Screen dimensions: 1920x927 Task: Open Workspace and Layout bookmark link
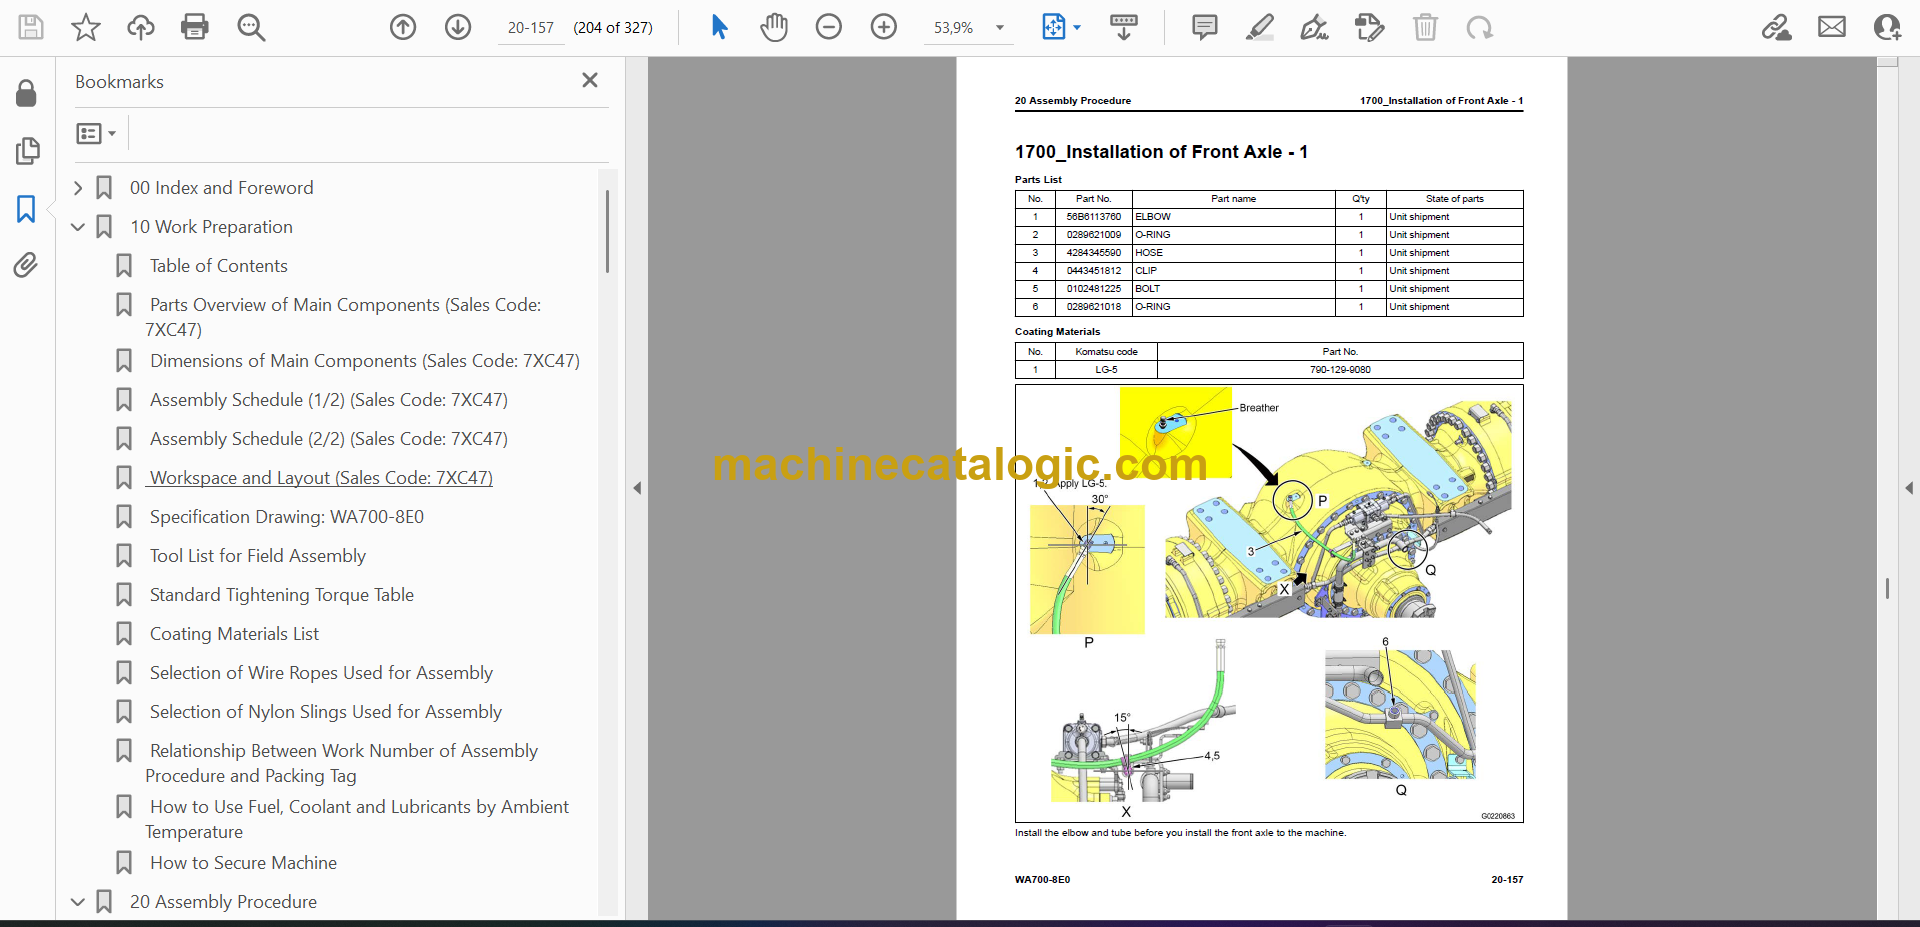(320, 478)
